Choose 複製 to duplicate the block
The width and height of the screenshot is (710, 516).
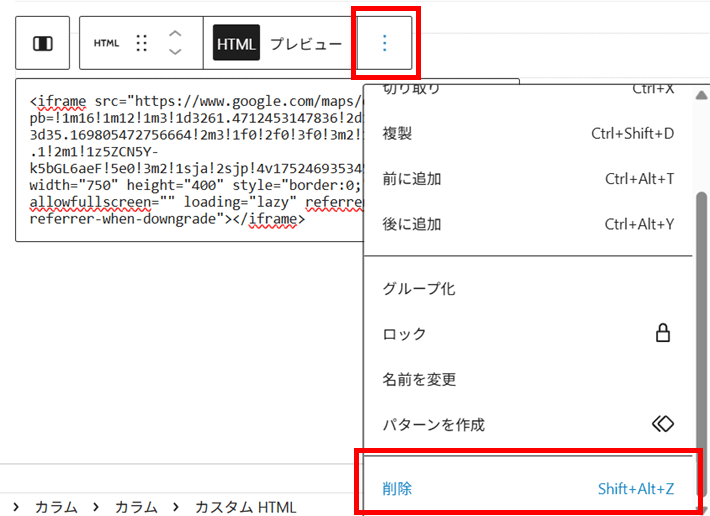(x=397, y=133)
